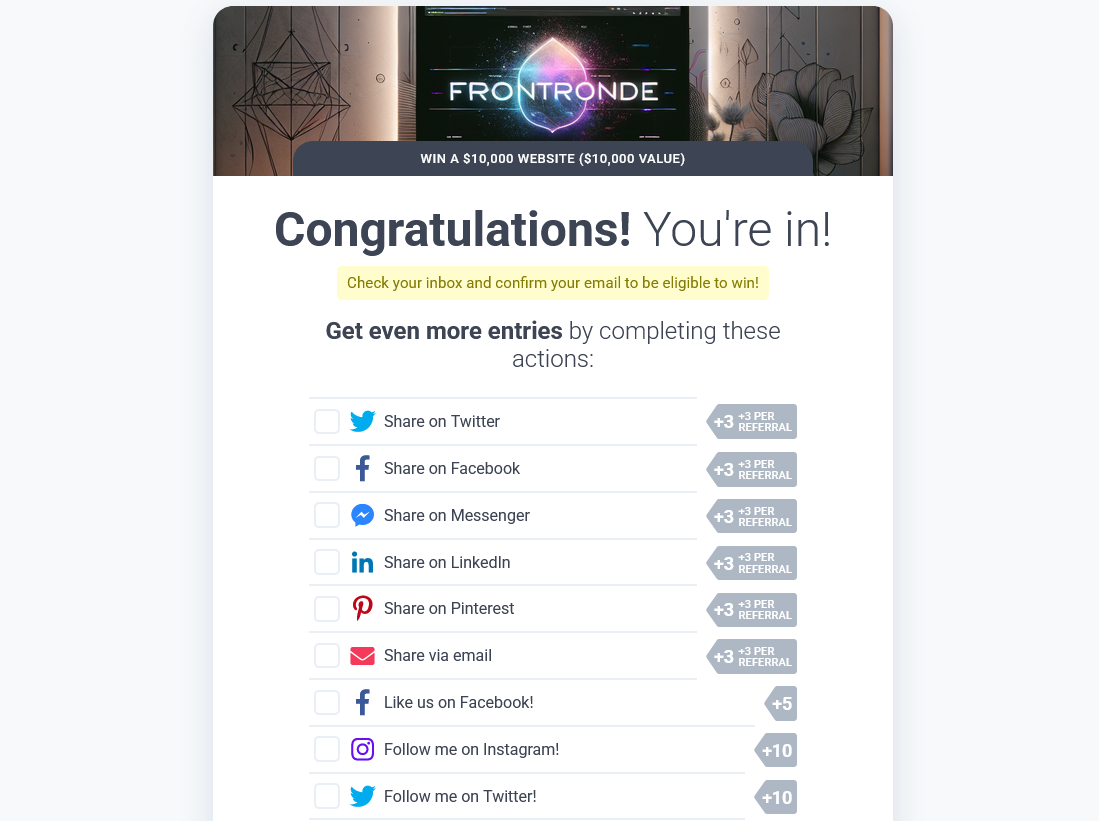The image size is (1099, 821).
Task: Check the Share on LinkedIn box
Action: (x=327, y=563)
